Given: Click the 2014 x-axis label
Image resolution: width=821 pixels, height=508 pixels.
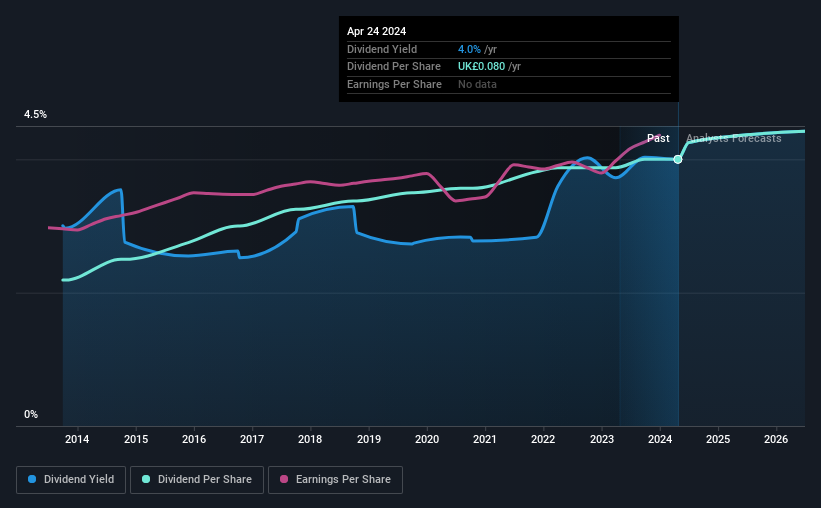Looking at the screenshot, I should (77, 439).
